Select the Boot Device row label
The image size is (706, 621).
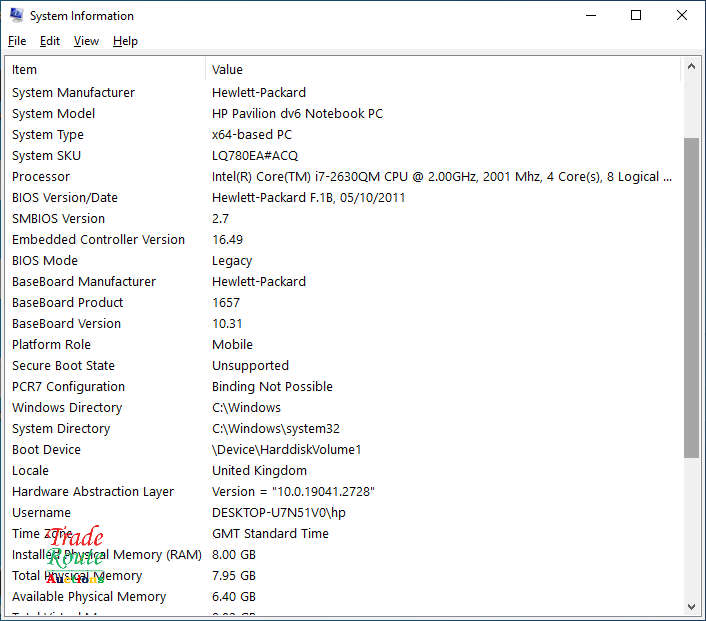(x=46, y=450)
